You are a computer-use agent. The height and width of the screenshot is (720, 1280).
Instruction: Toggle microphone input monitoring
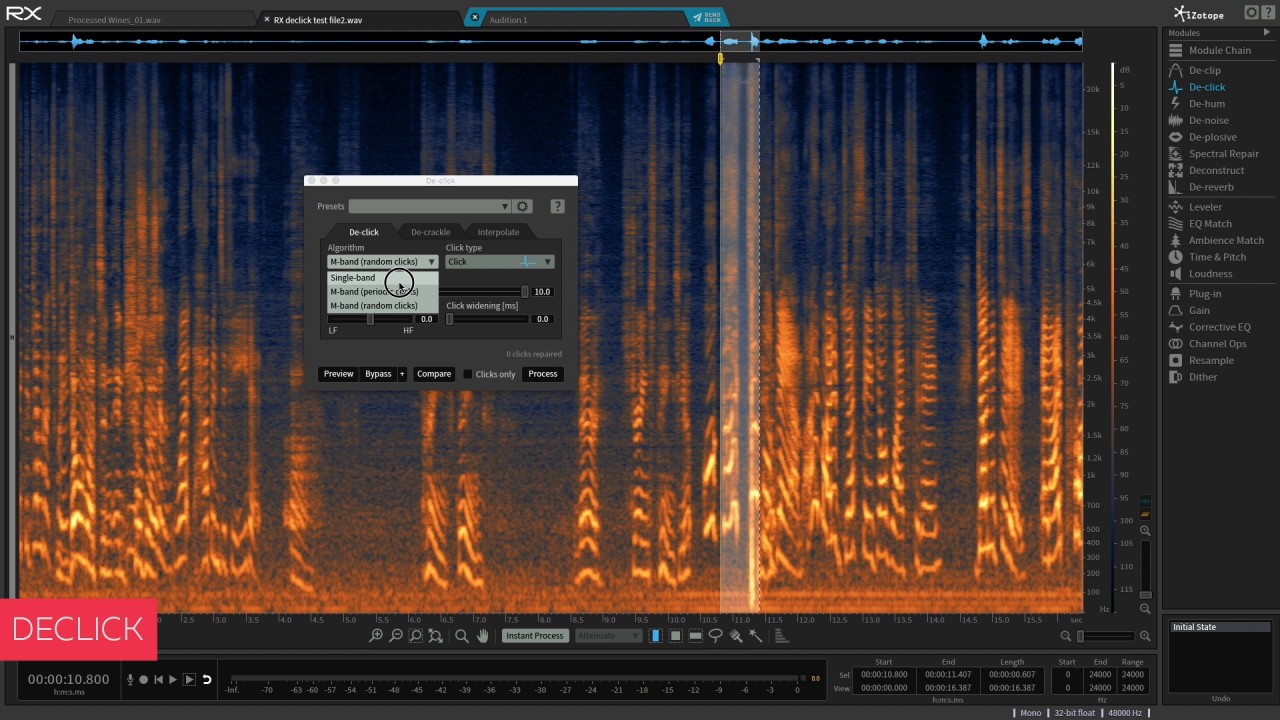[130, 679]
